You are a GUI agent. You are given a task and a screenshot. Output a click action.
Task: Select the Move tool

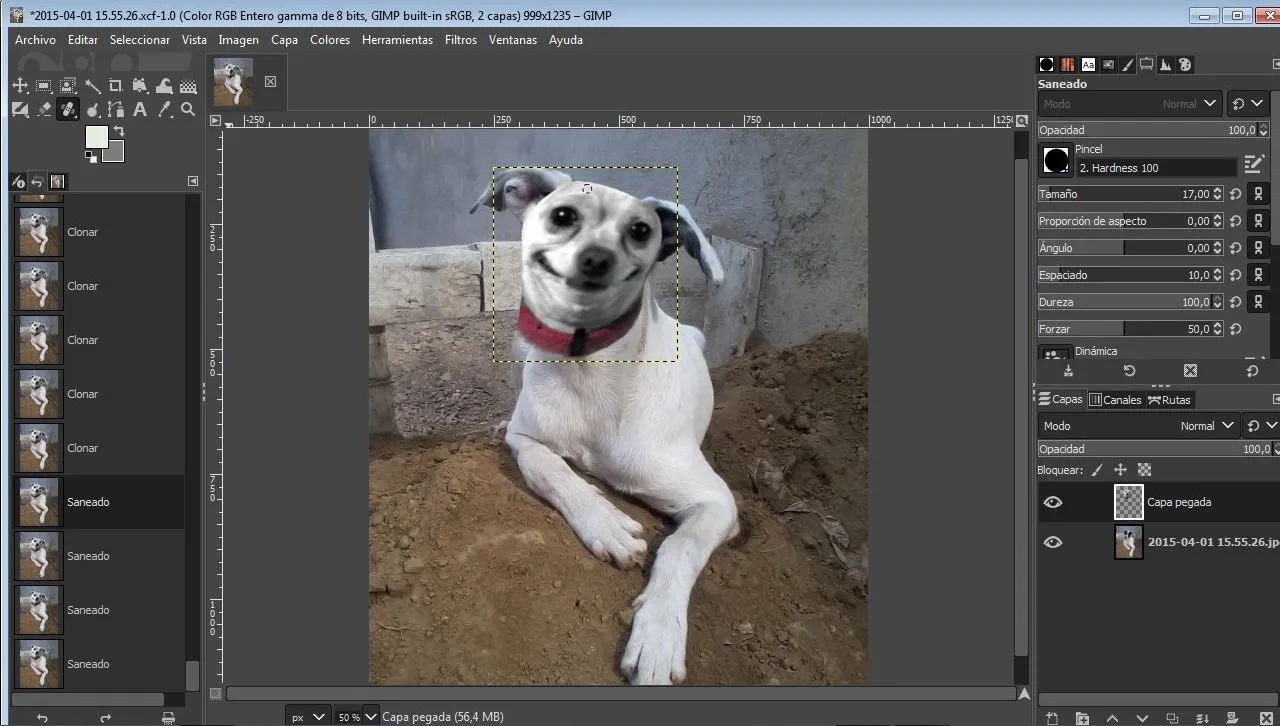20,86
